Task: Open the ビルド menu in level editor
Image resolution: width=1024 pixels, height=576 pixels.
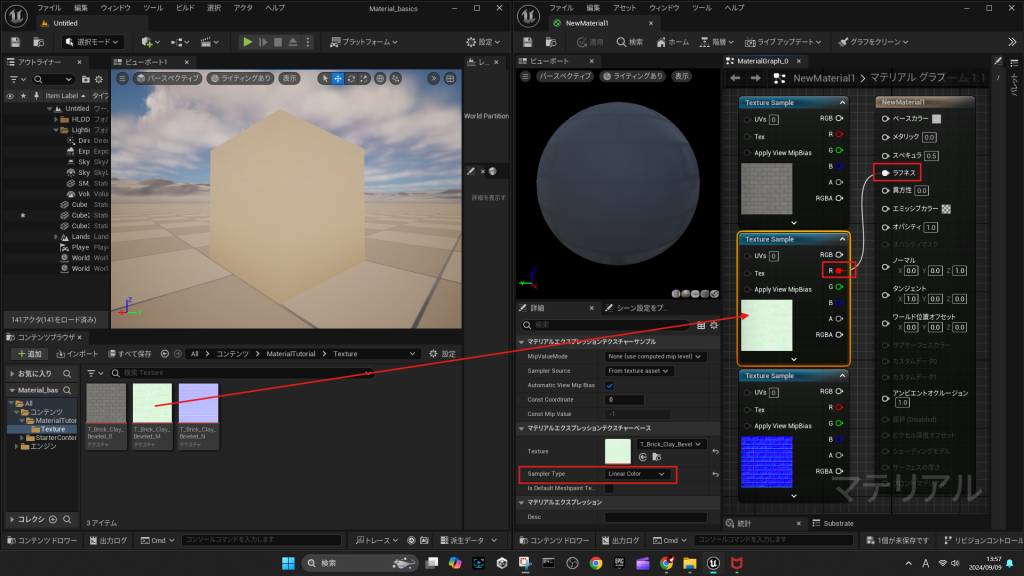Action: 185,7
